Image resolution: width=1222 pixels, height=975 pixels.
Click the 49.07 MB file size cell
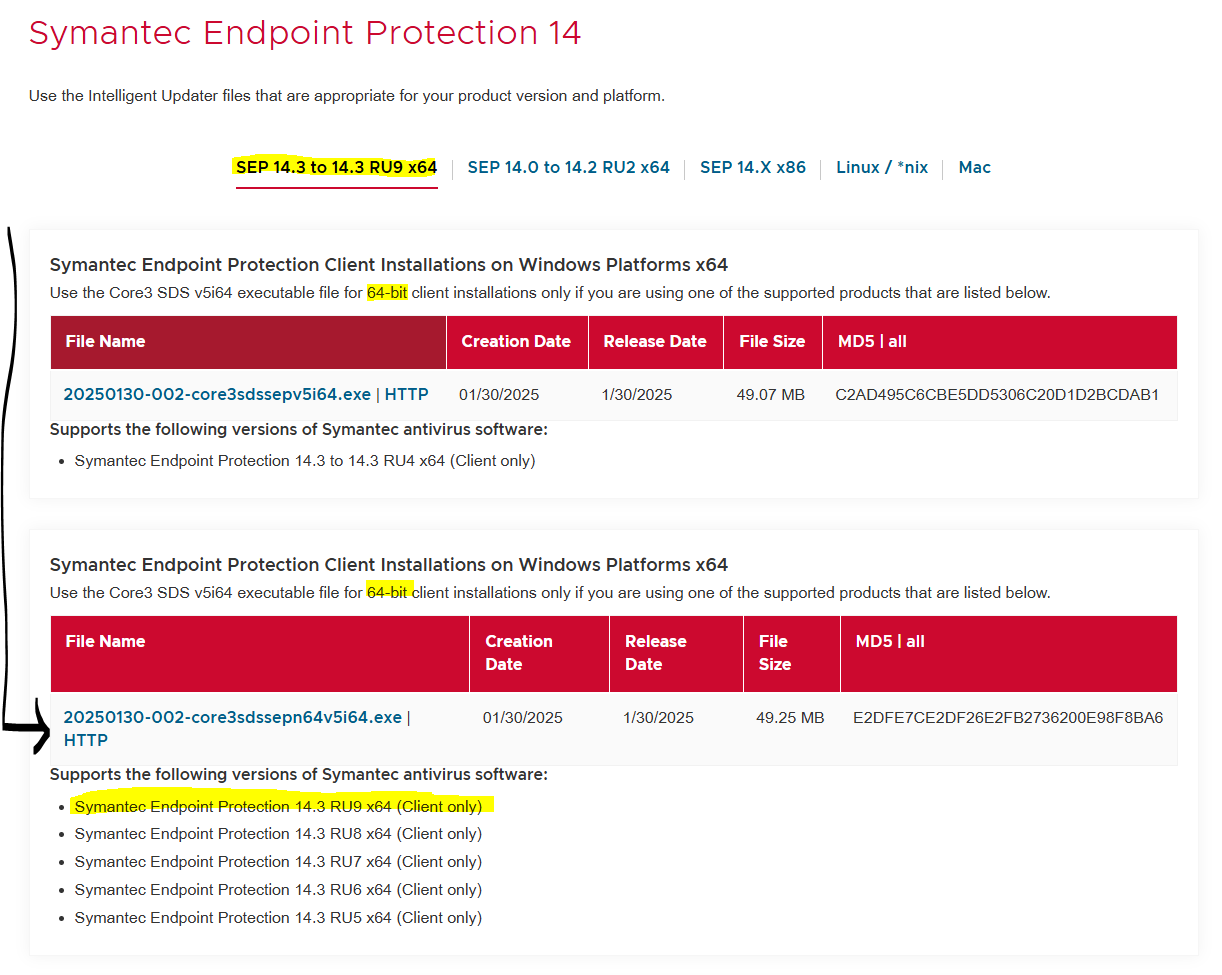tap(770, 394)
